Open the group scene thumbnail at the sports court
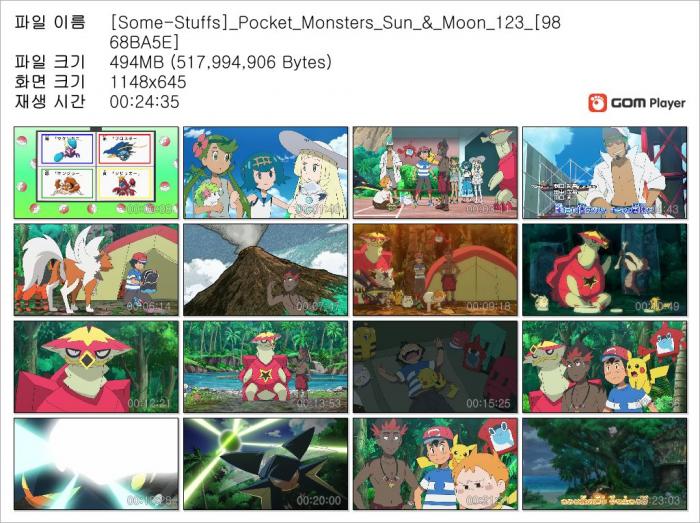700x523 pixels. (435, 173)
